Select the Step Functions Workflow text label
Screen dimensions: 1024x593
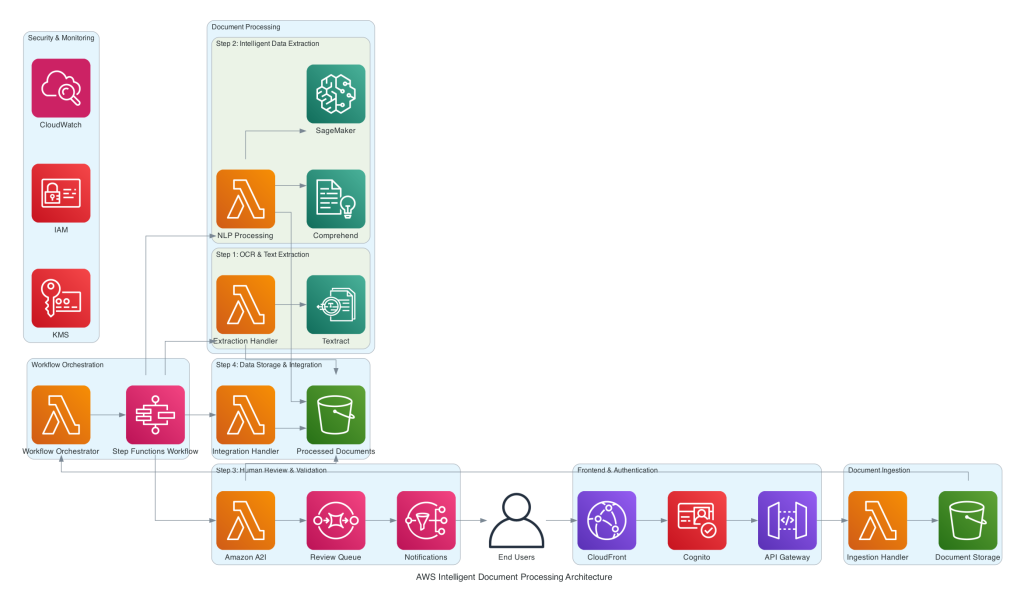[x=155, y=451]
